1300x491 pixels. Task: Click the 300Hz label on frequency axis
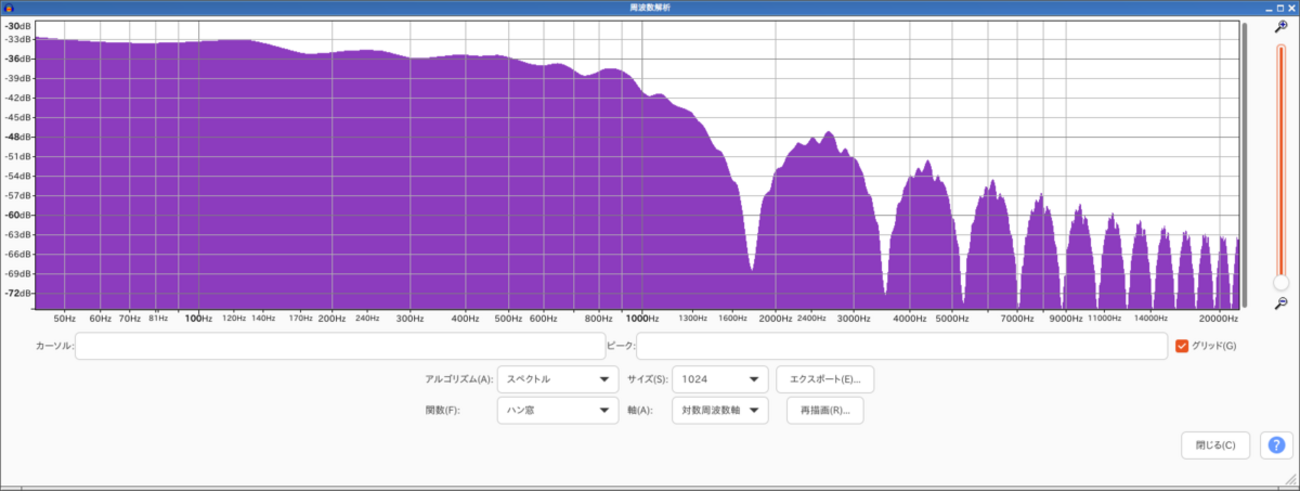pos(409,318)
